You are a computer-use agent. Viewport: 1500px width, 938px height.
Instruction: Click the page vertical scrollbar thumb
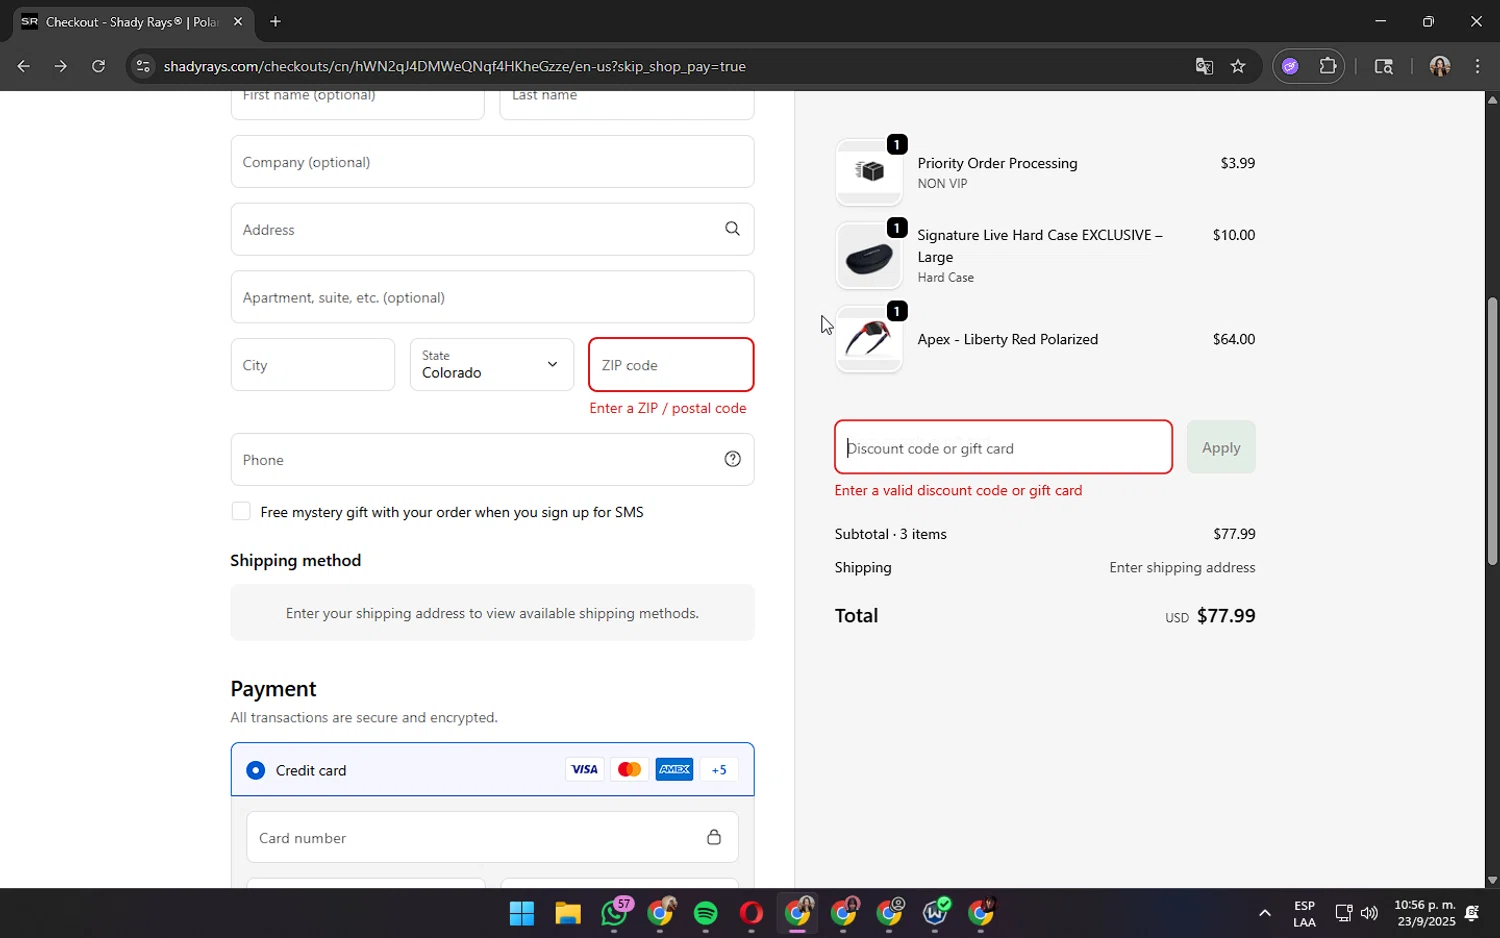(x=1492, y=431)
